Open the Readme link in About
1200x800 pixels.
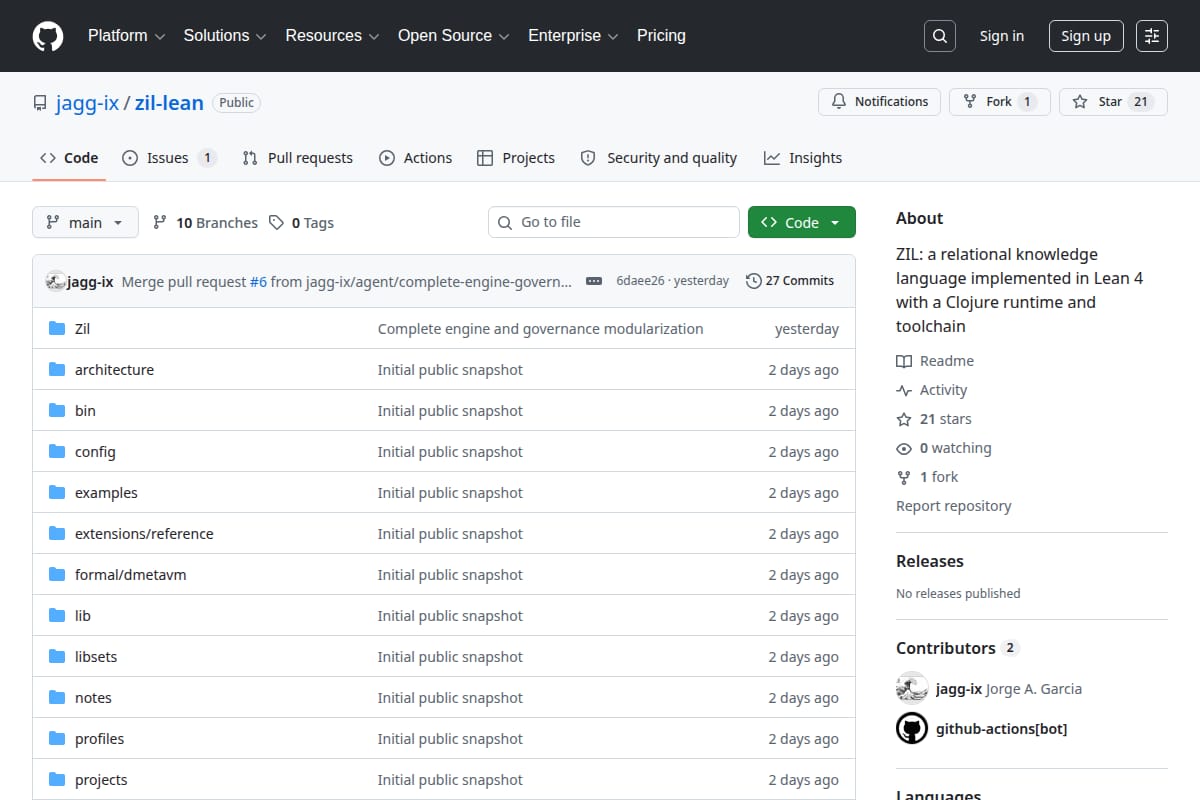click(935, 361)
